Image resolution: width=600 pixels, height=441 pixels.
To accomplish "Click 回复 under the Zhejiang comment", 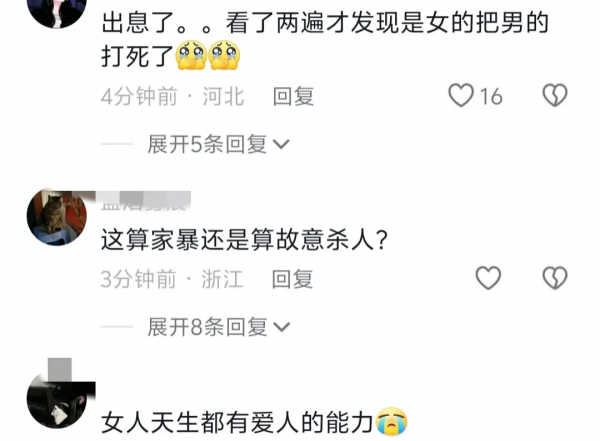I will (x=292, y=279).
